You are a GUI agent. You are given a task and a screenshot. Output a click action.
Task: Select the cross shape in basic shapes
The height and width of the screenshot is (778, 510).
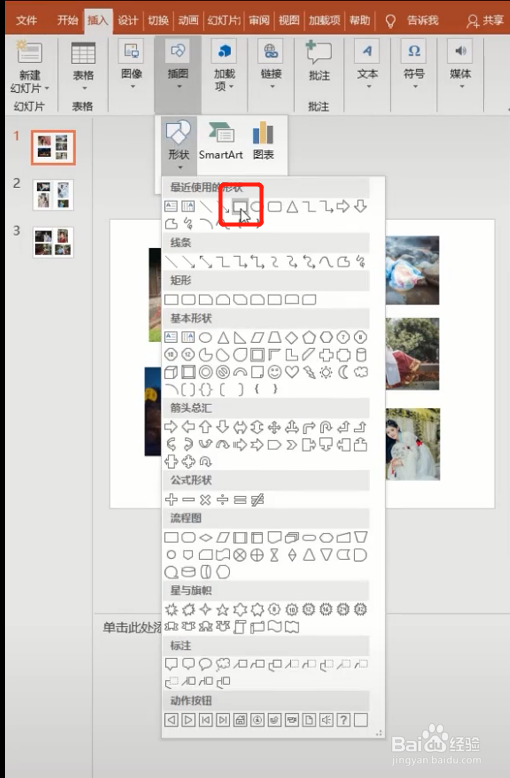(326, 355)
